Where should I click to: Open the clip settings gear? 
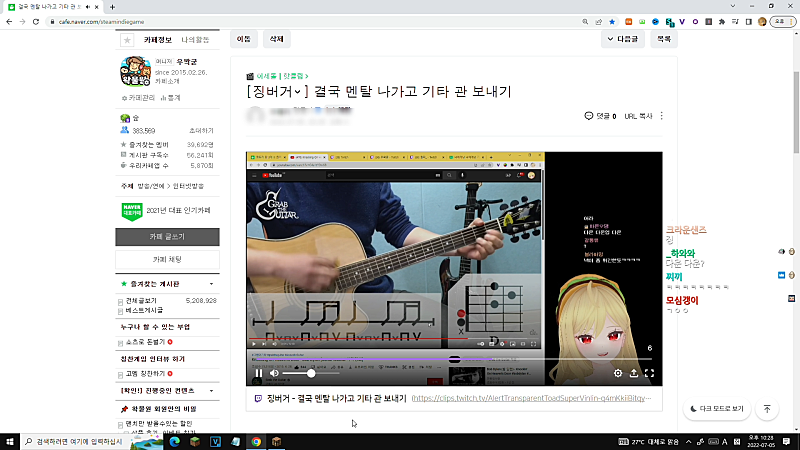618,373
